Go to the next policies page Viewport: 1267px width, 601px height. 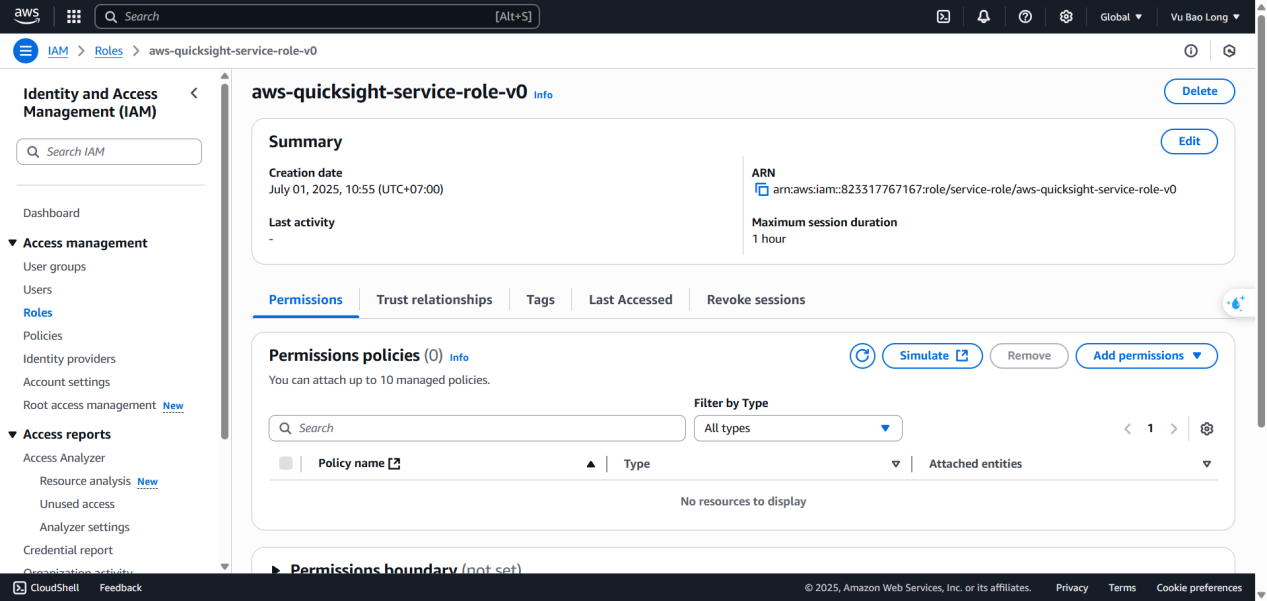(x=1174, y=428)
